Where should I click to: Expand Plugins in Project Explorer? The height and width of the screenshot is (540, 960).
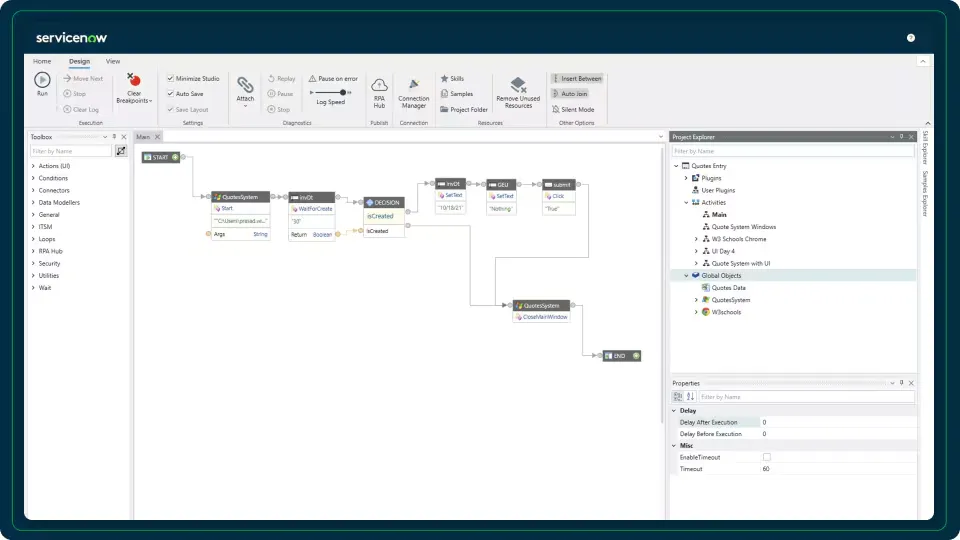pos(686,178)
